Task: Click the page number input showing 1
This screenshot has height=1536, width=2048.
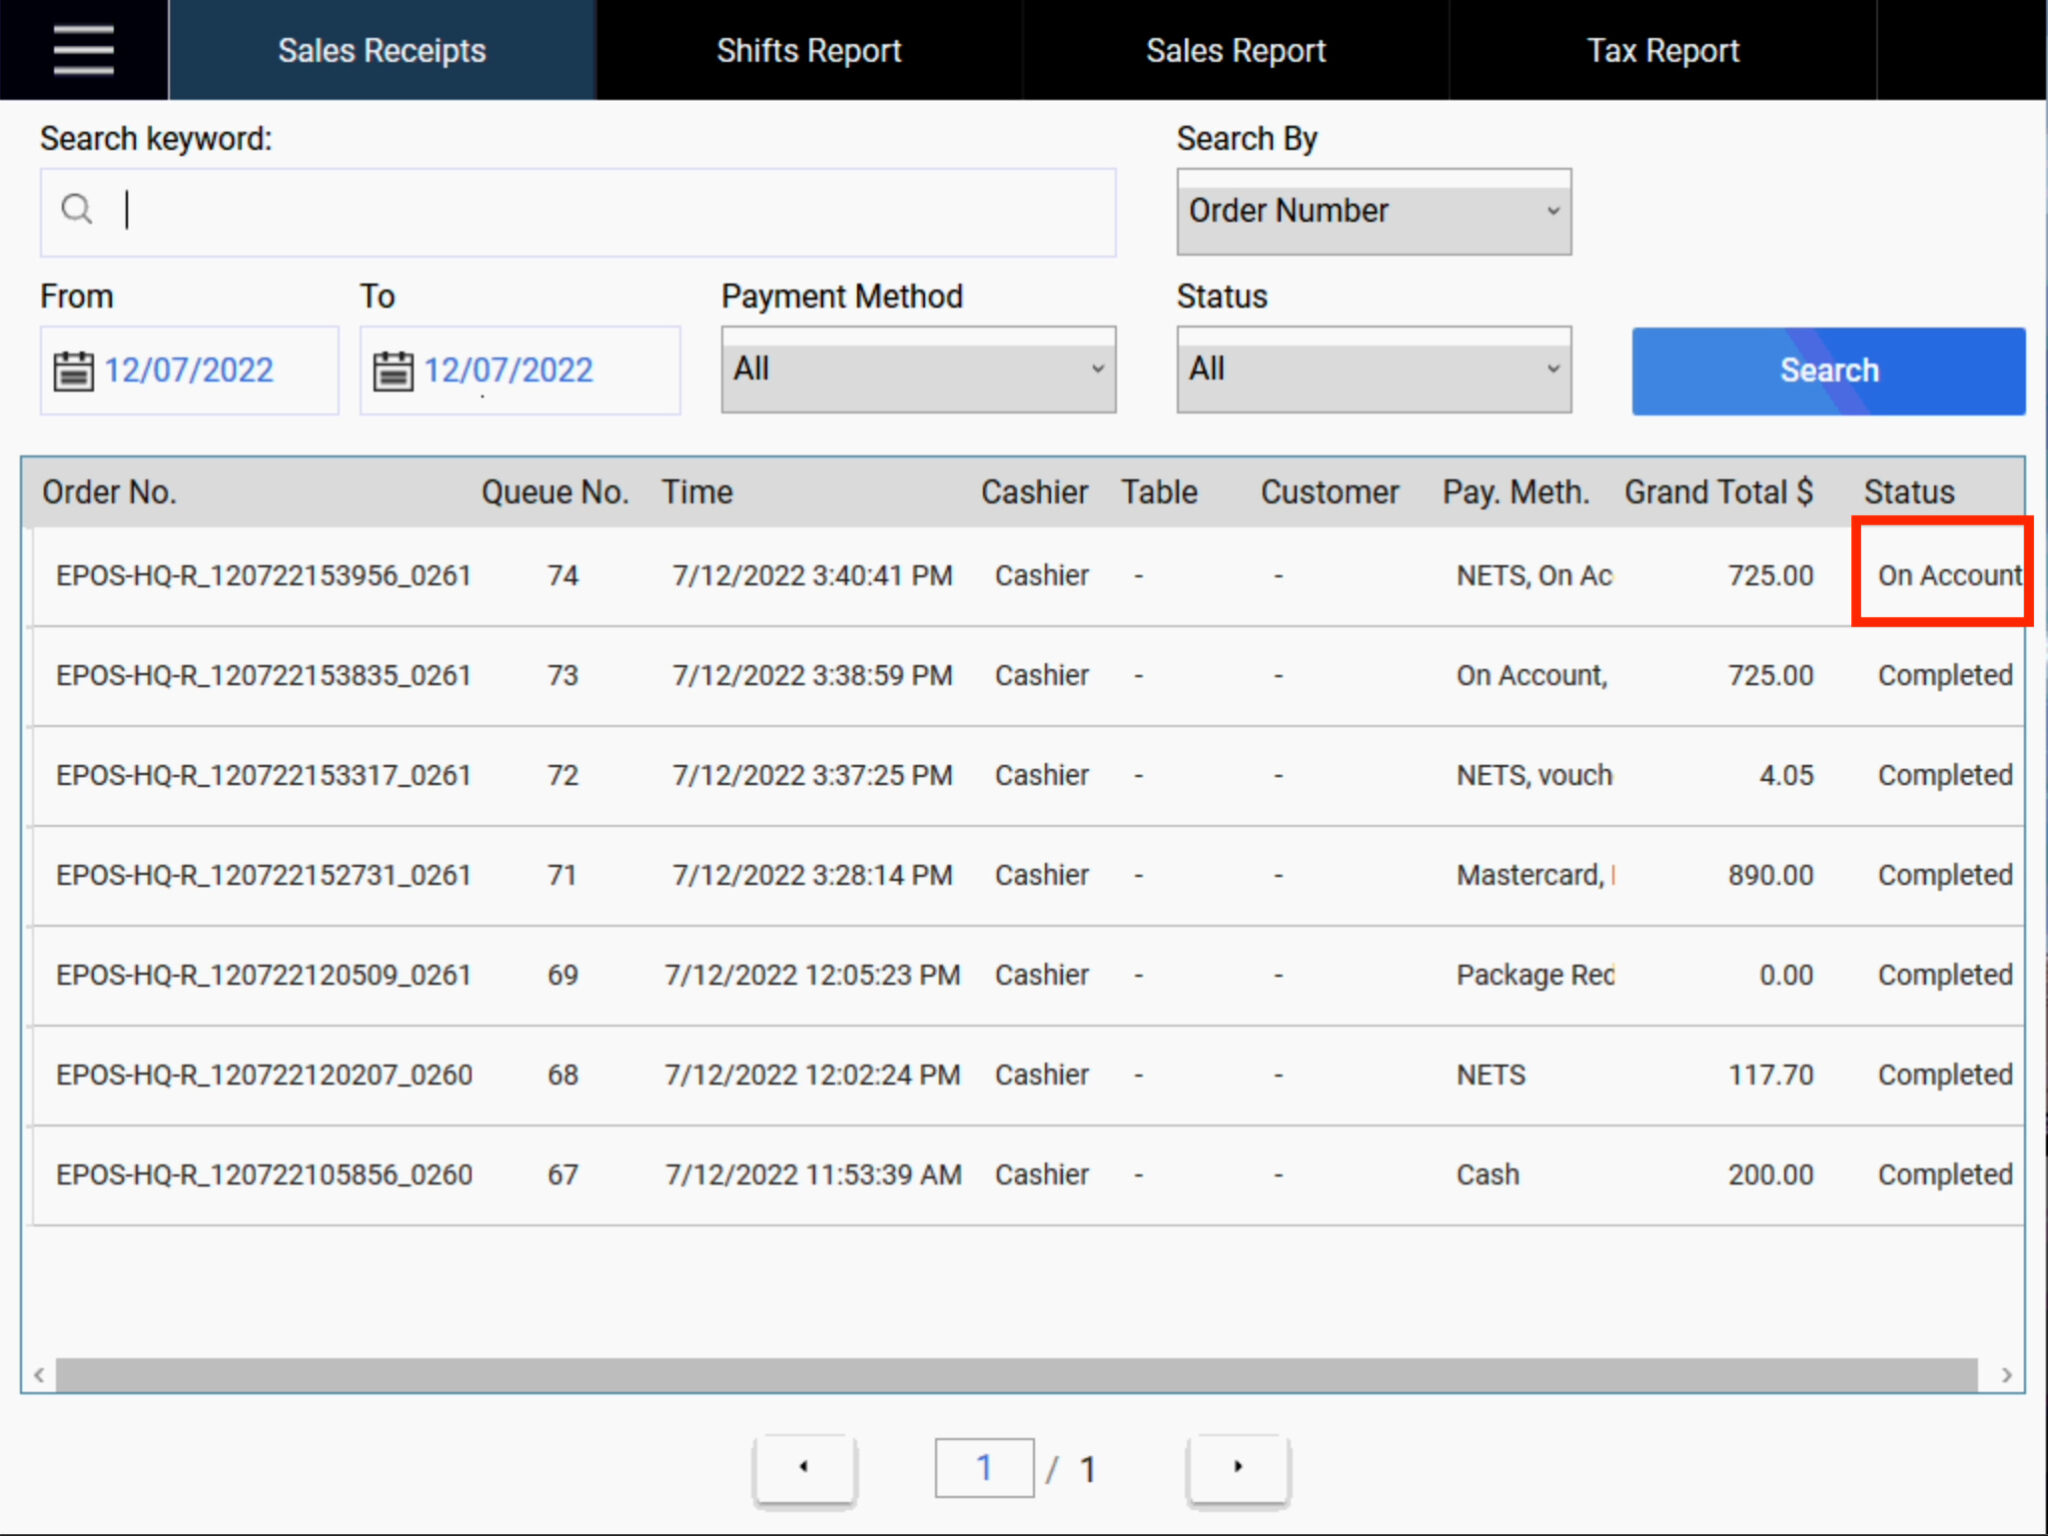Action: tap(984, 1467)
